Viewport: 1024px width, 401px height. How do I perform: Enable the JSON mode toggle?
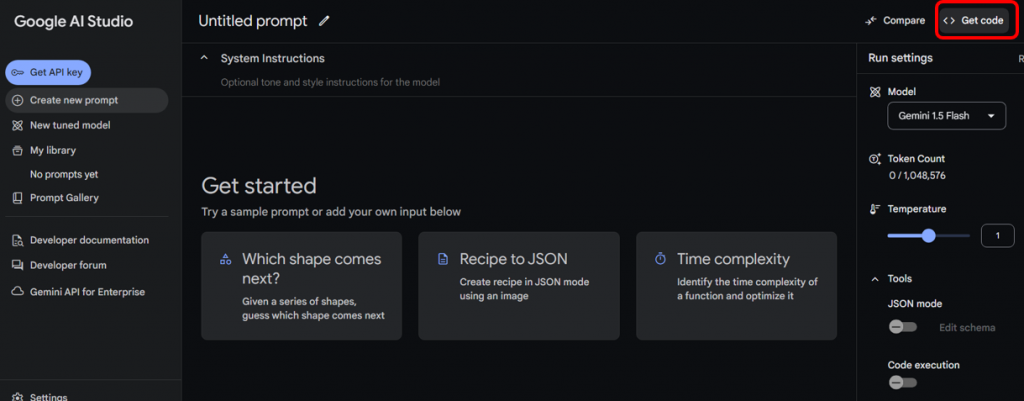click(902, 327)
